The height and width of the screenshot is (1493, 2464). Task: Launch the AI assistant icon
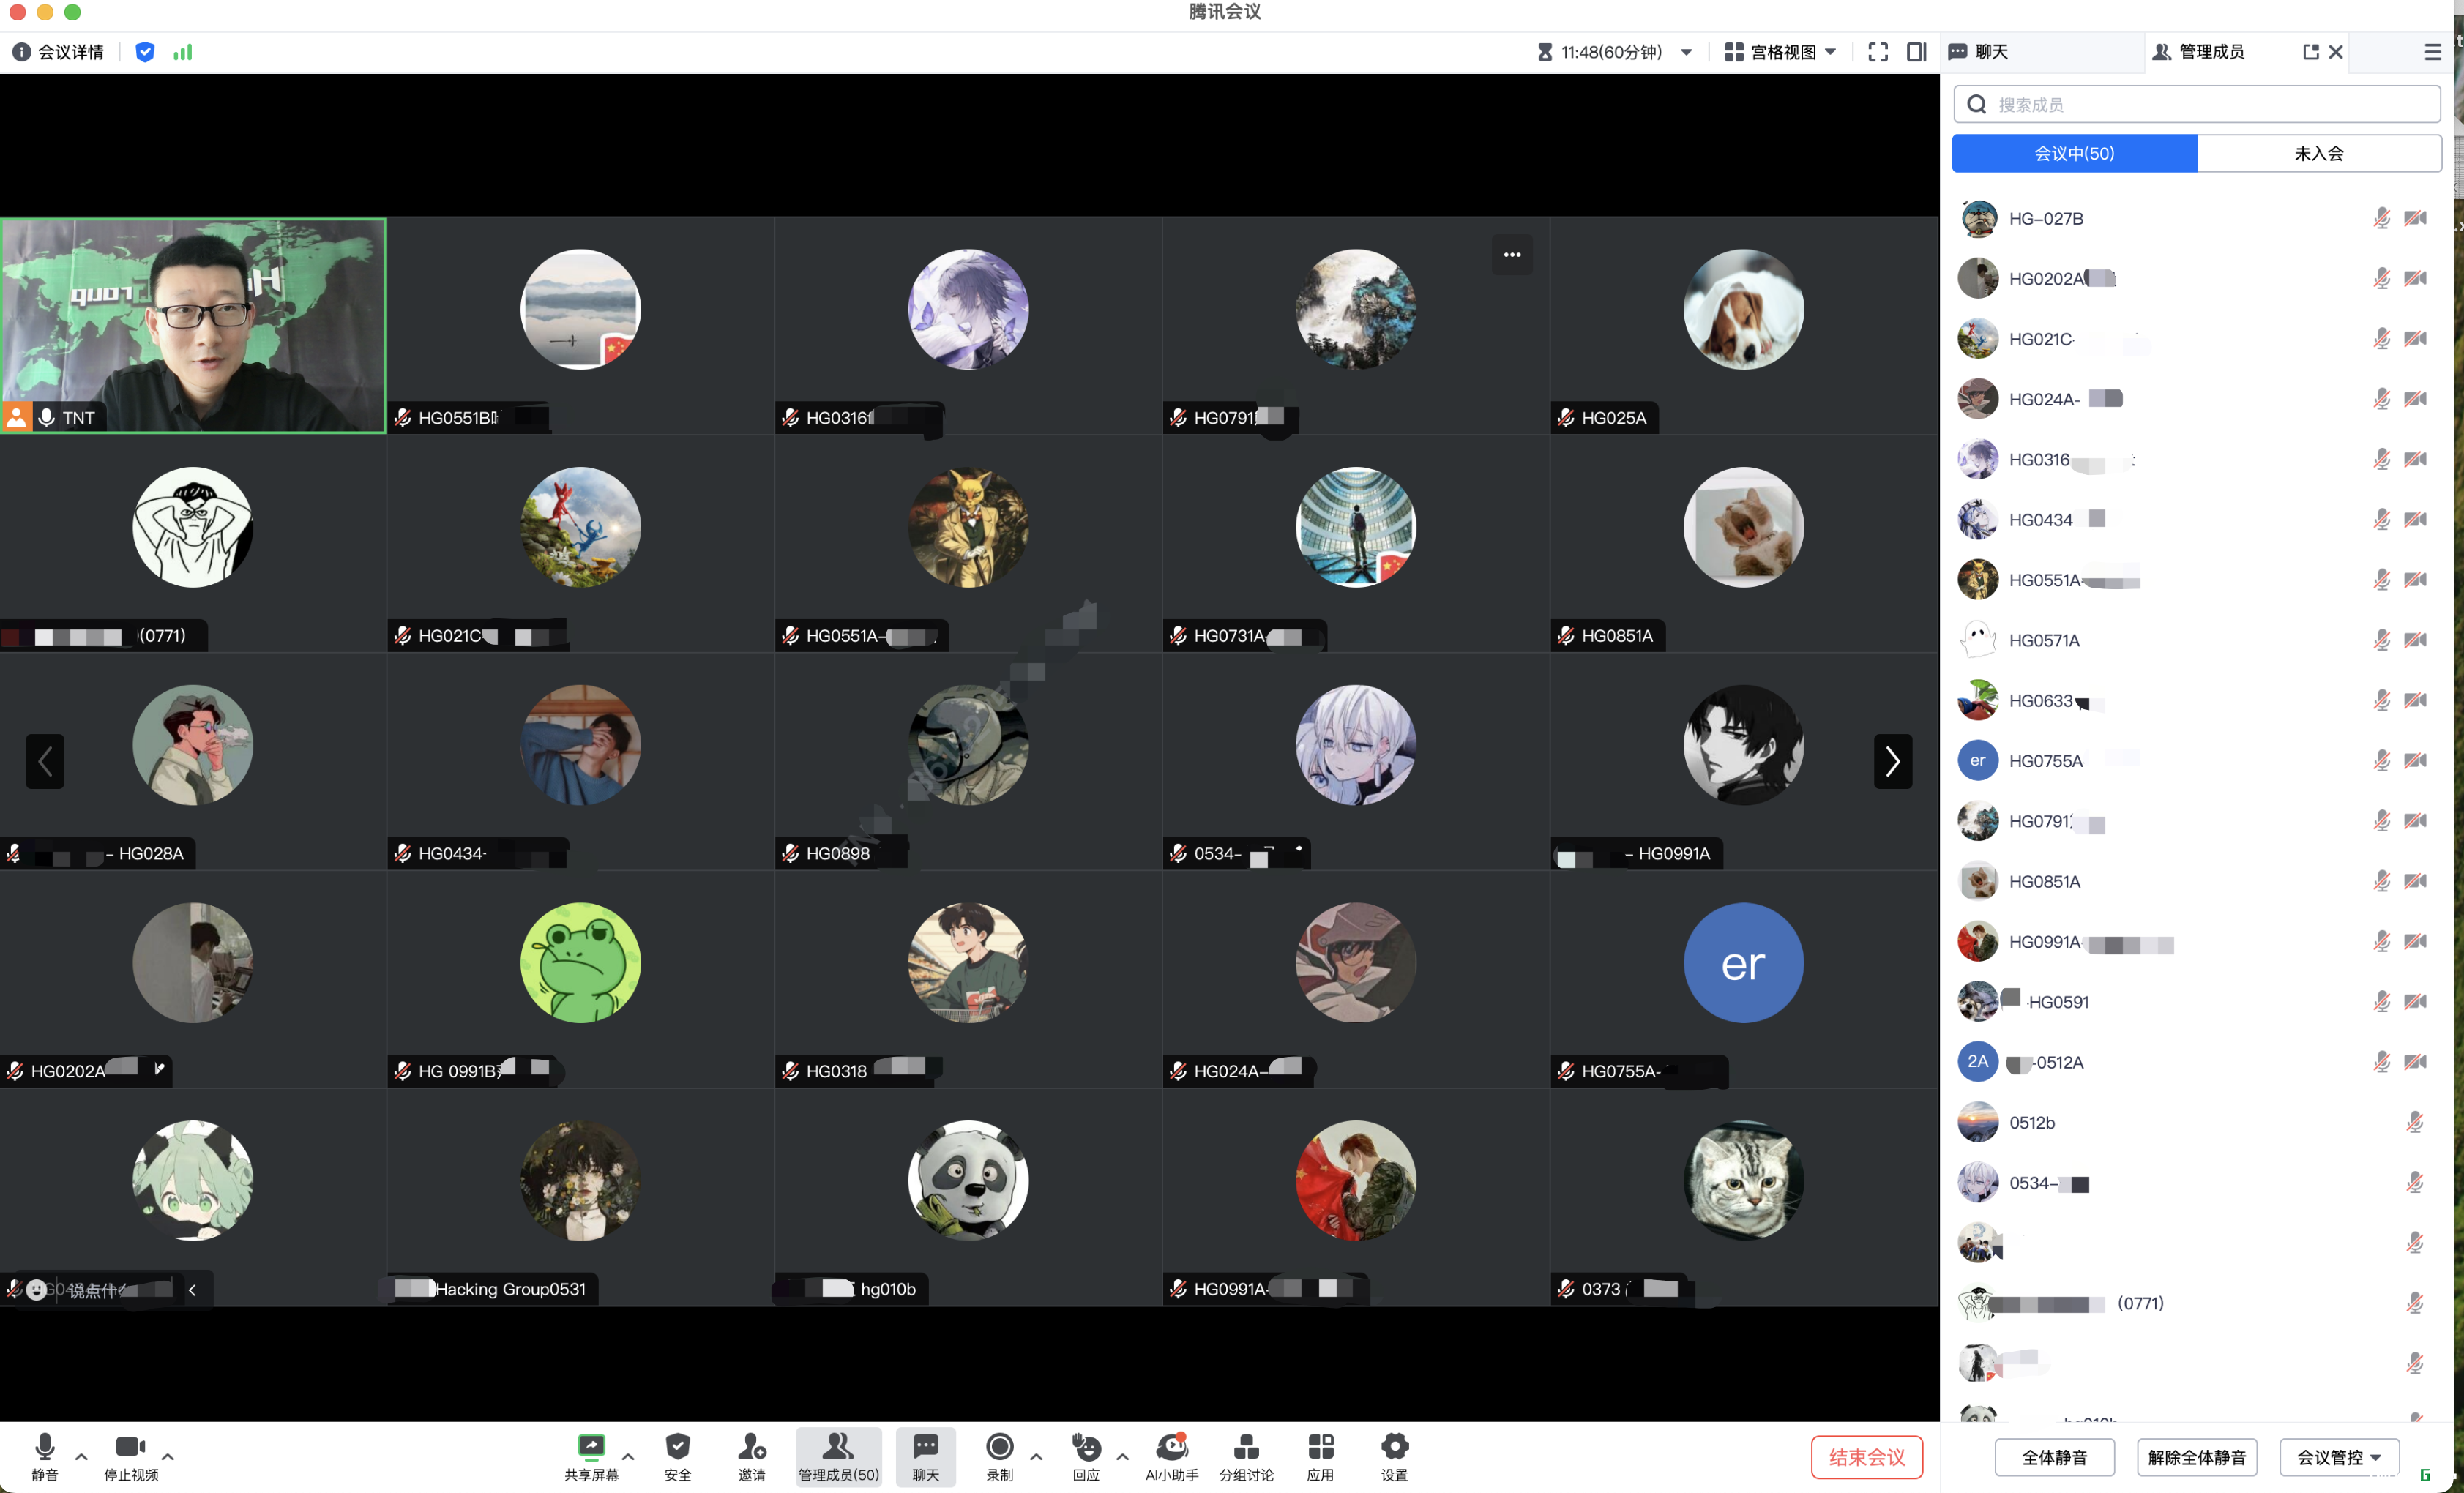click(1172, 1446)
